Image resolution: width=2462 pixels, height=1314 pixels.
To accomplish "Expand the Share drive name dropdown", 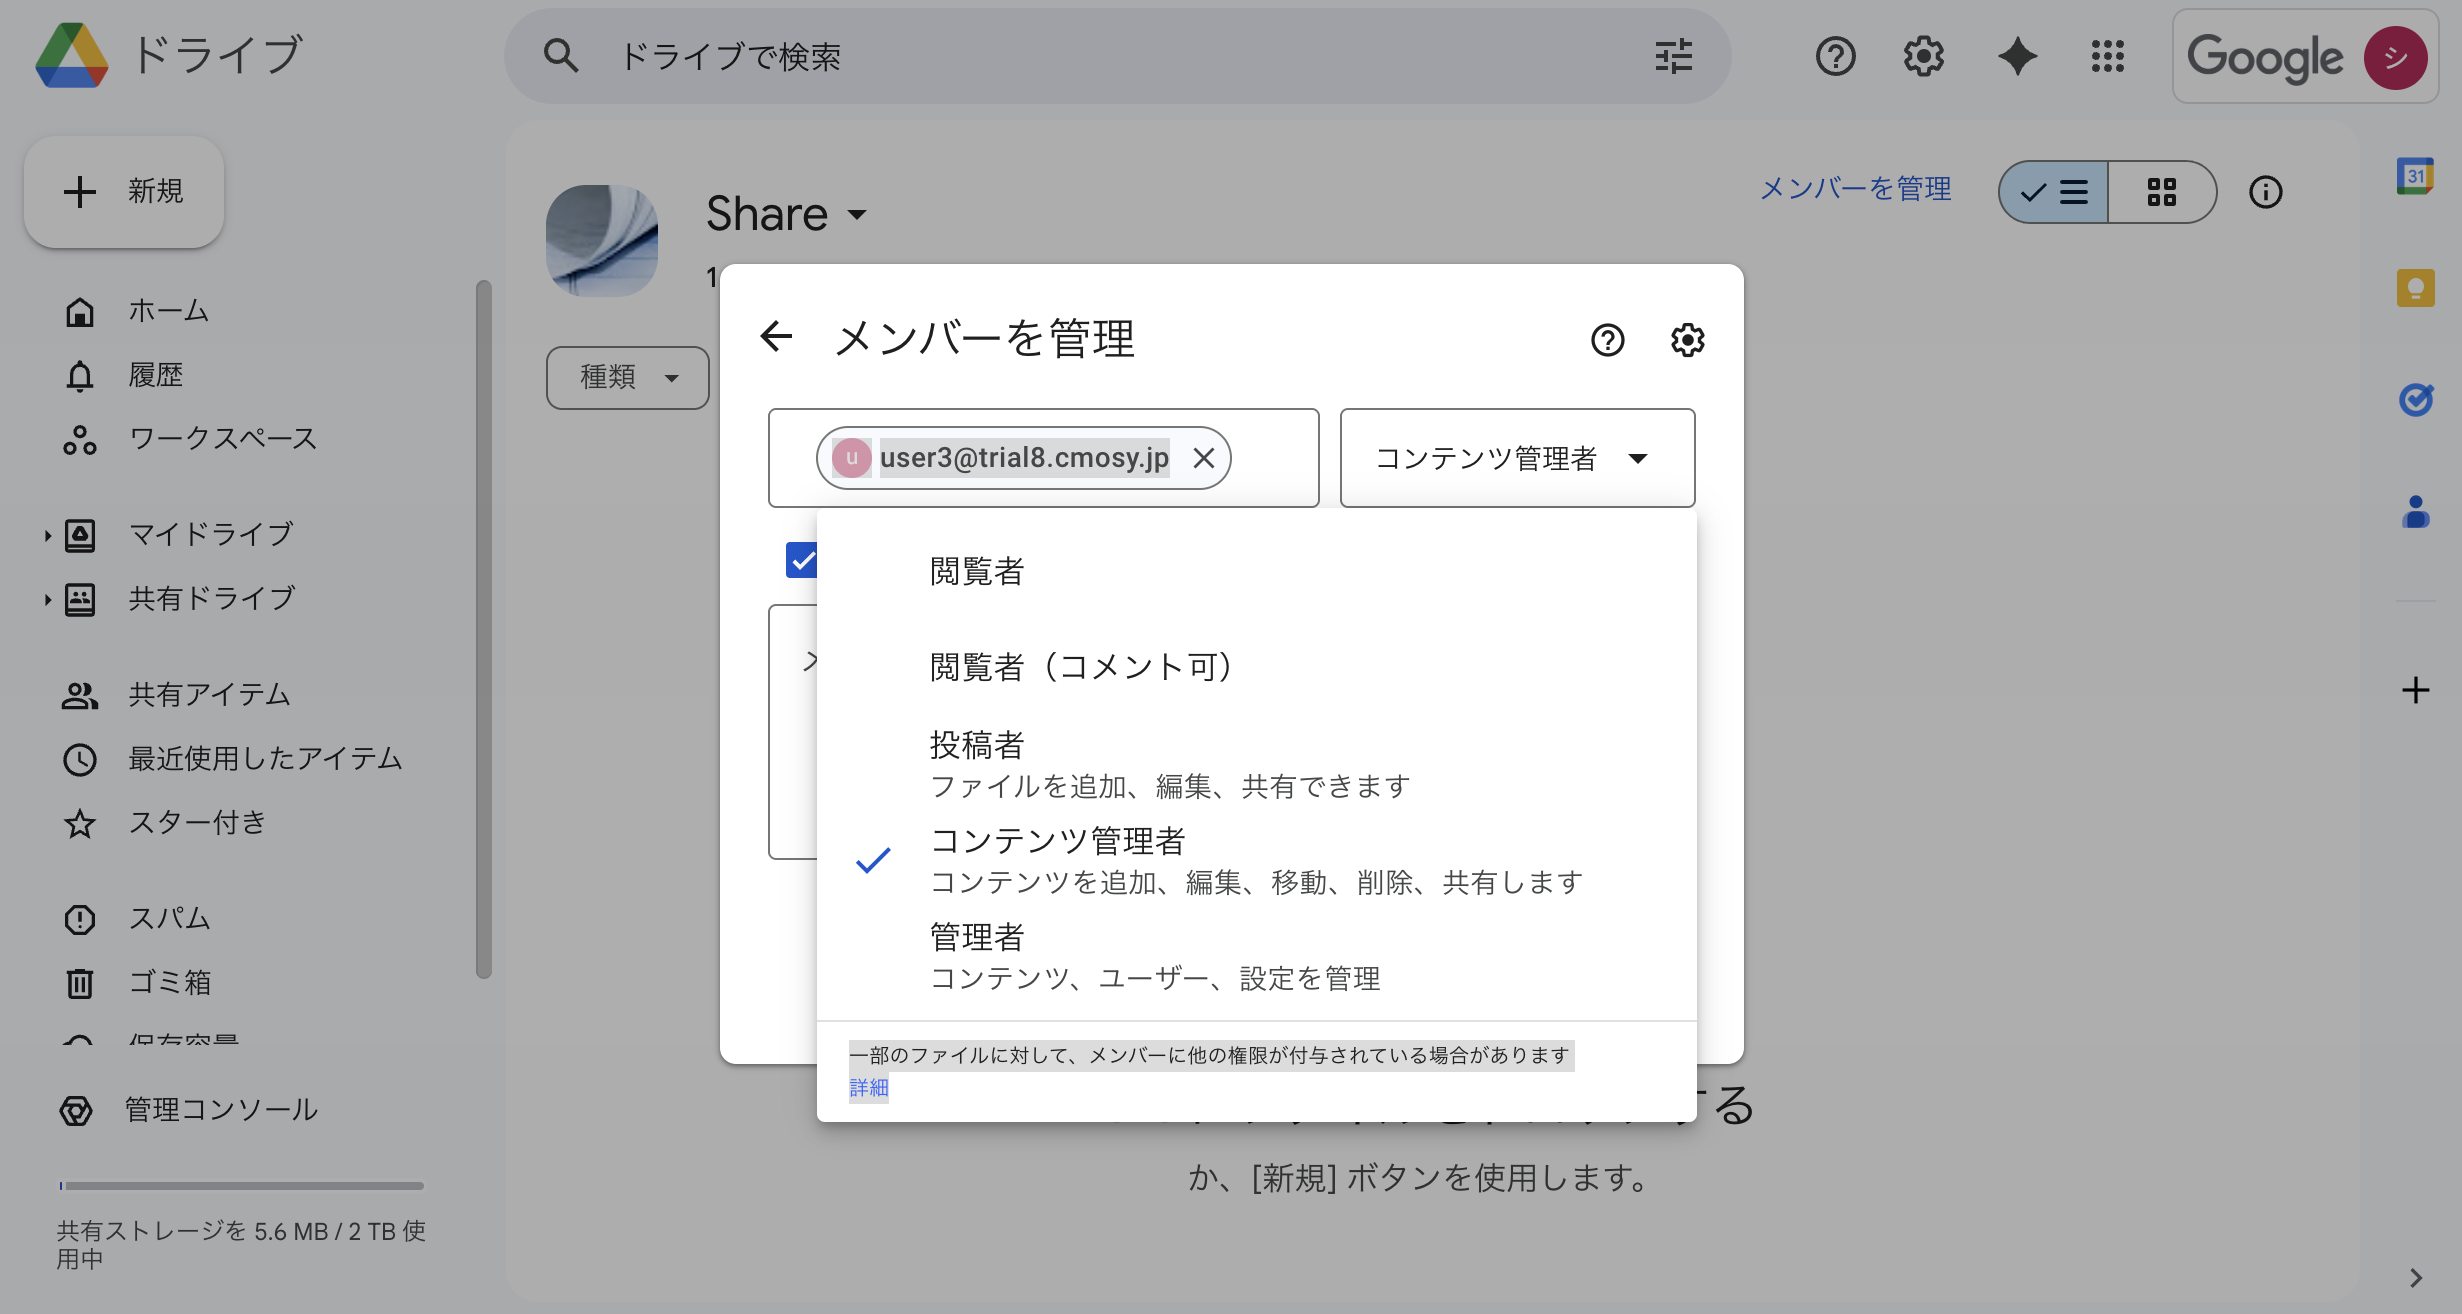I will 856,215.
